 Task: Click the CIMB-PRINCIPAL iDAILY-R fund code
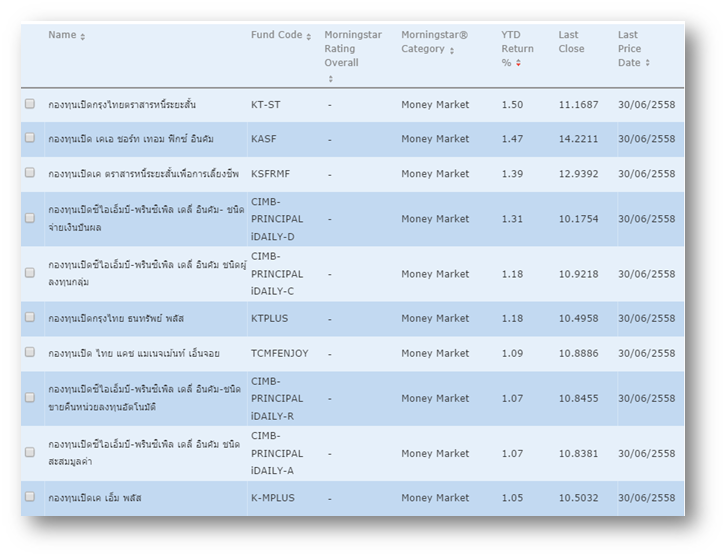click(x=277, y=398)
